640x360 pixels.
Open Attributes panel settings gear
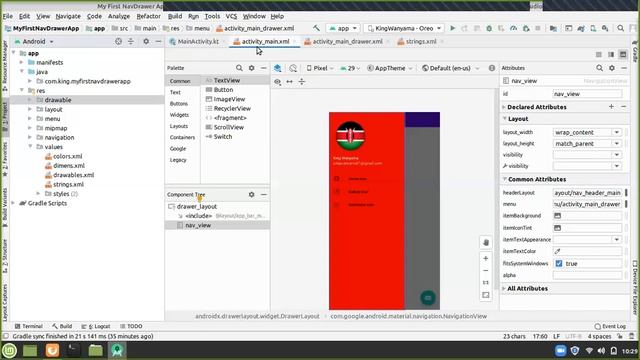611,68
